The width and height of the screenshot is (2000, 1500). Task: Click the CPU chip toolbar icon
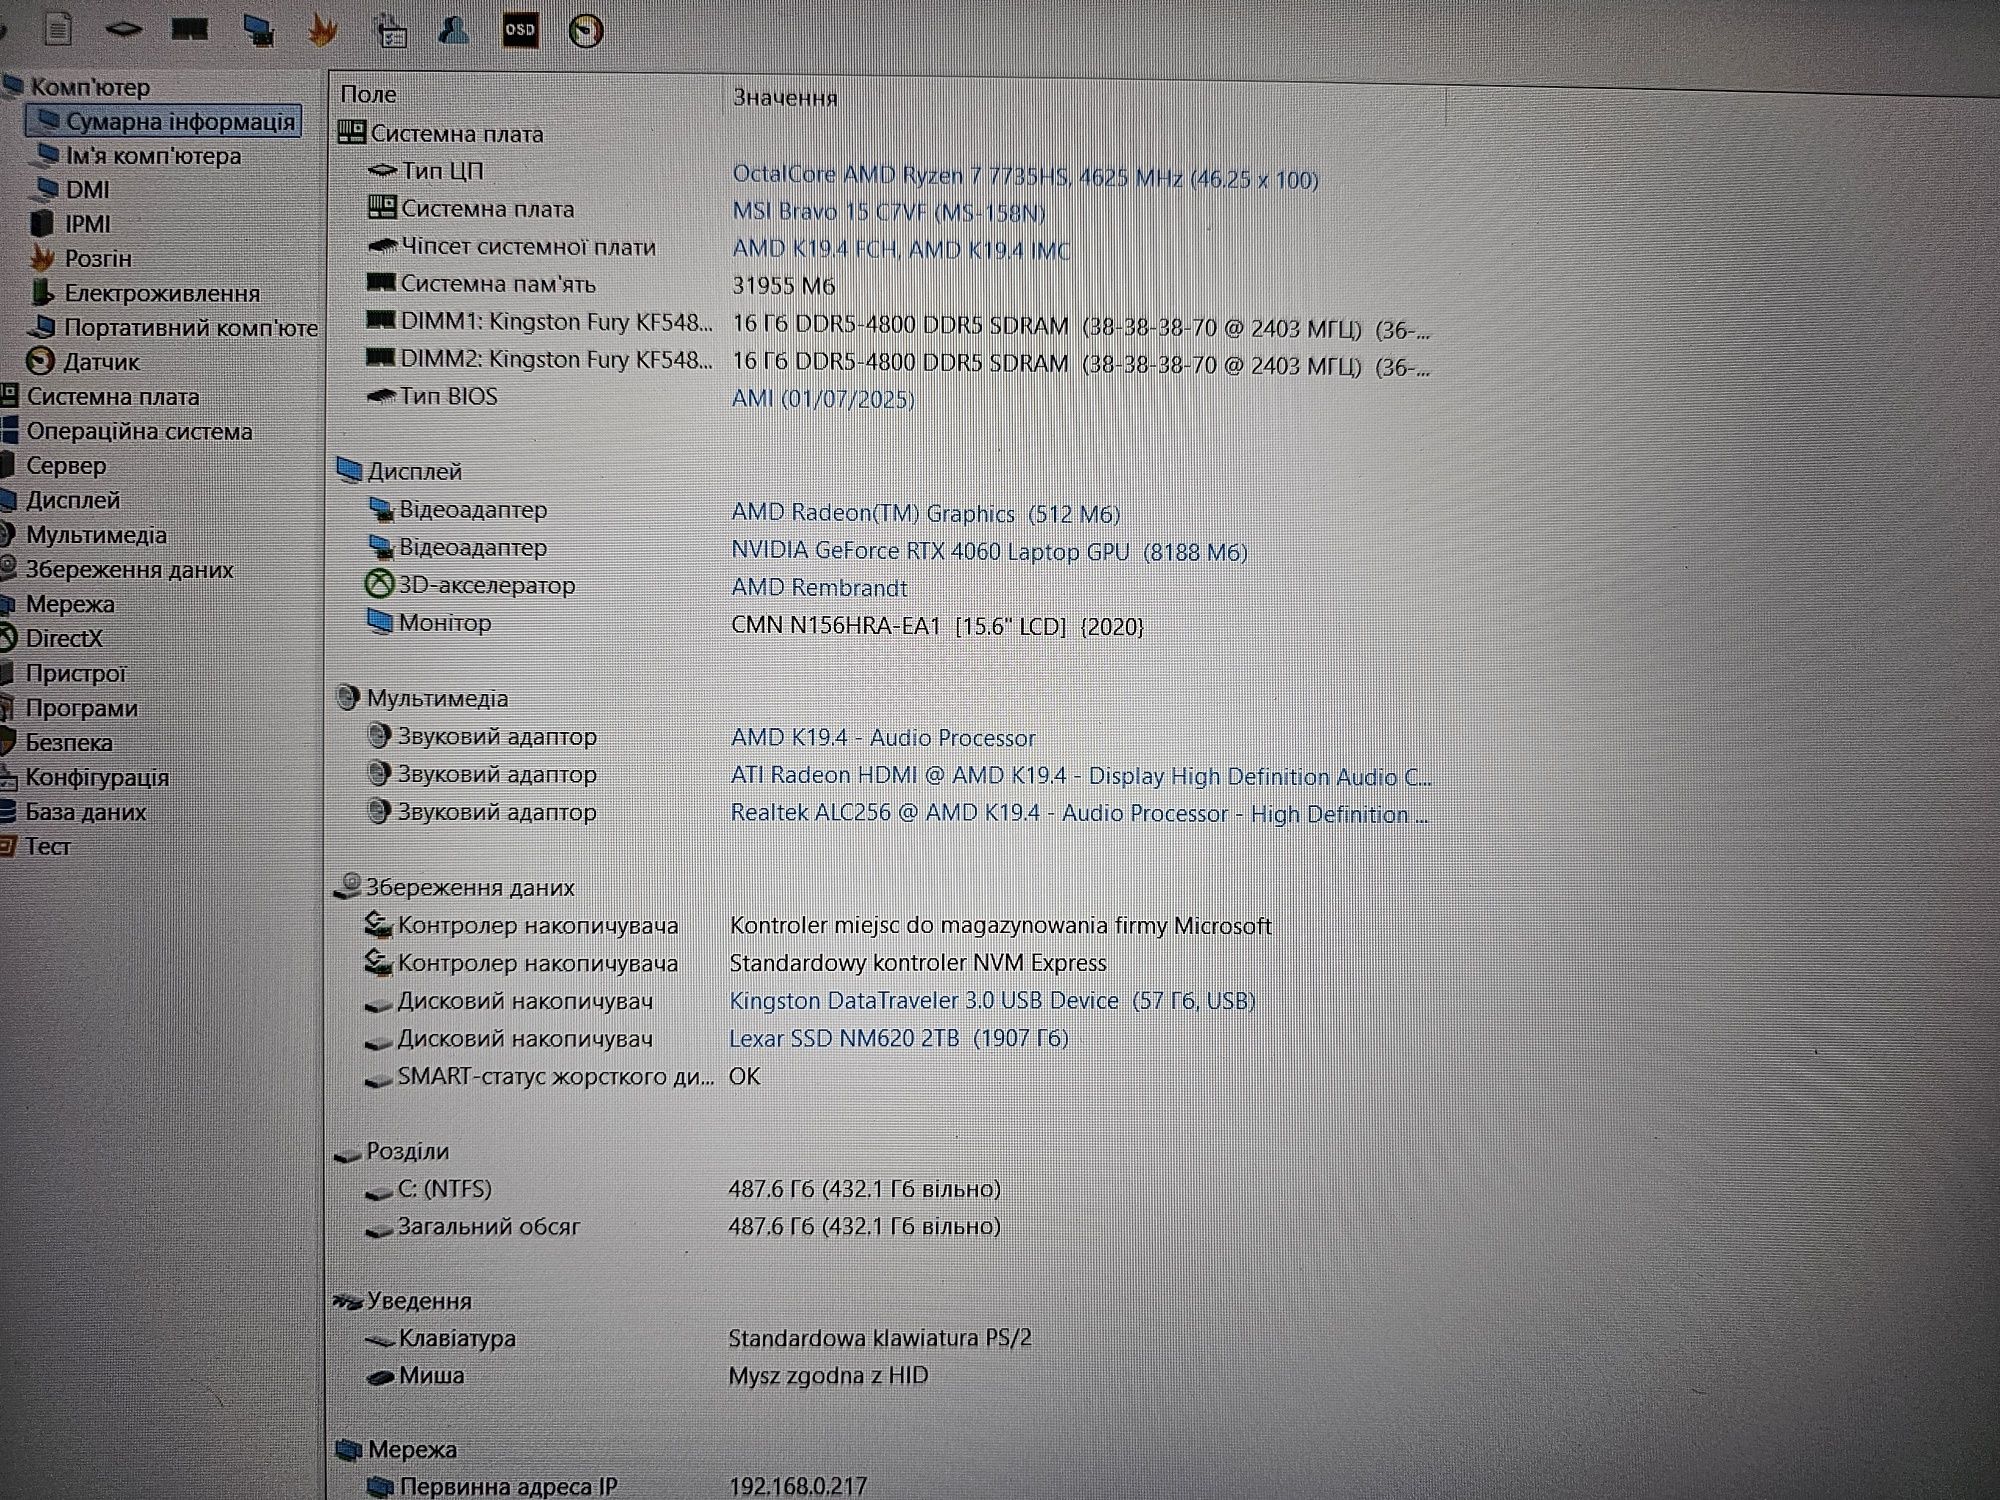(x=124, y=29)
